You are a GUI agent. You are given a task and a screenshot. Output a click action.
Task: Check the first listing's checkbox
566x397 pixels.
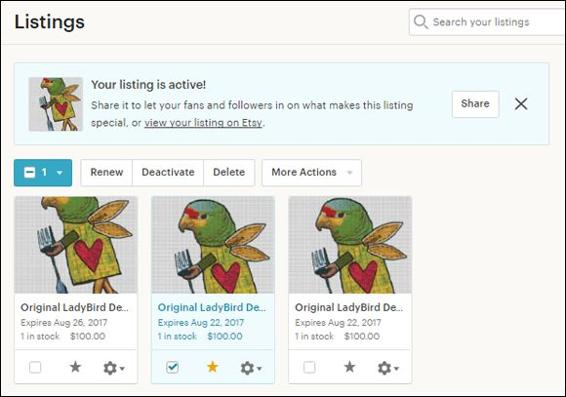(x=35, y=367)
